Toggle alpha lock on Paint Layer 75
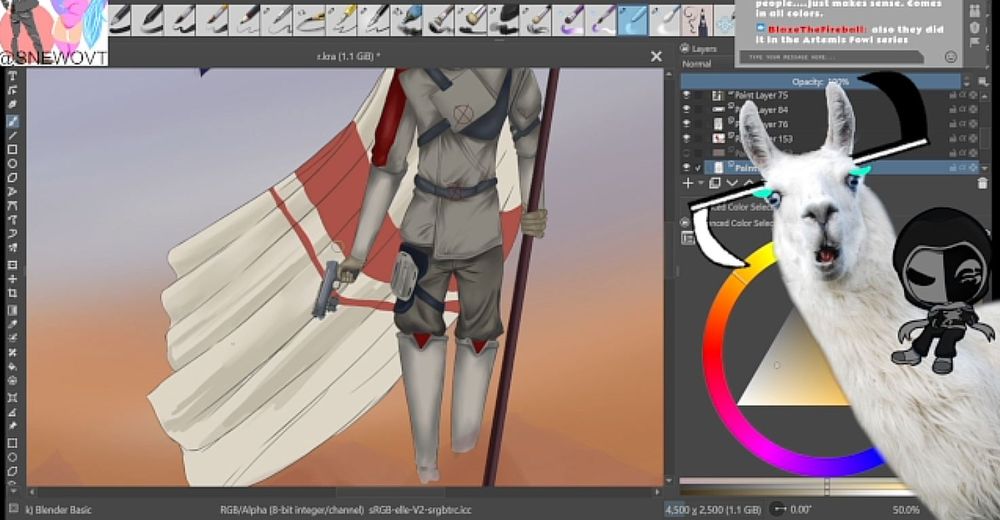Viewport: 1000px width, 520px height. click(973, 95)
